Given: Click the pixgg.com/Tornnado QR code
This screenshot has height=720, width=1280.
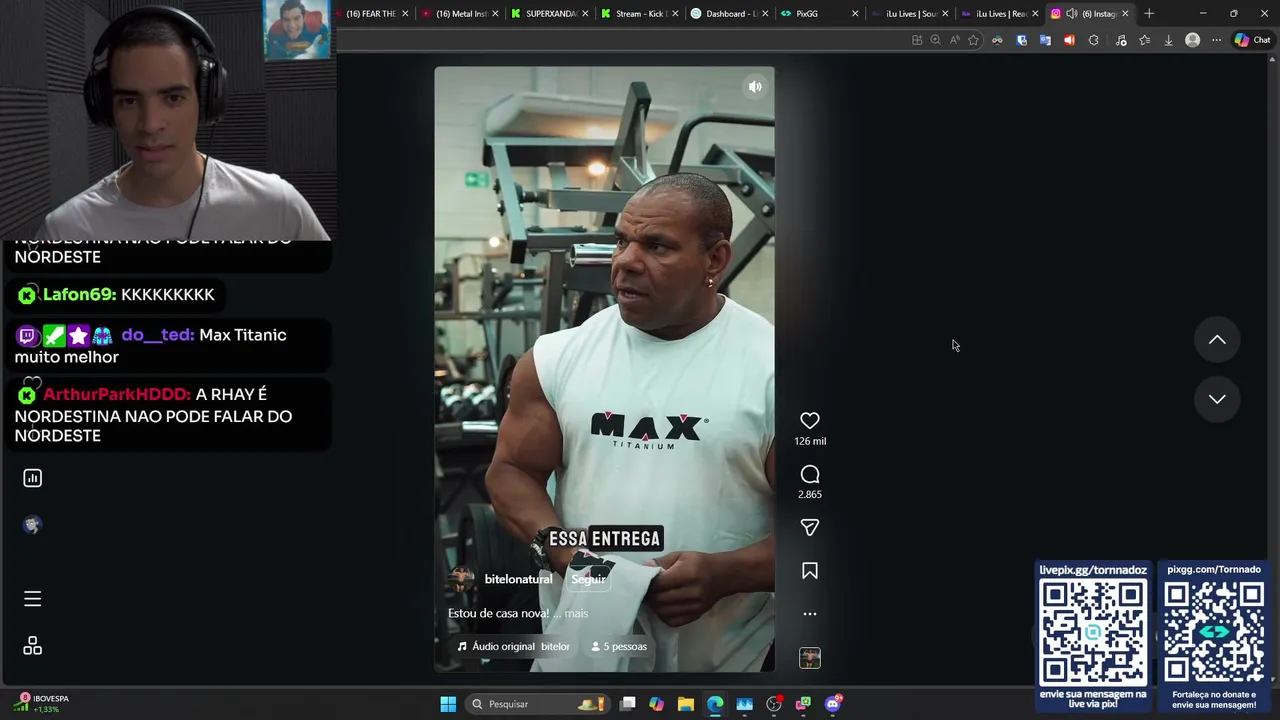Looking at the screenshot, I should 1214,632.
